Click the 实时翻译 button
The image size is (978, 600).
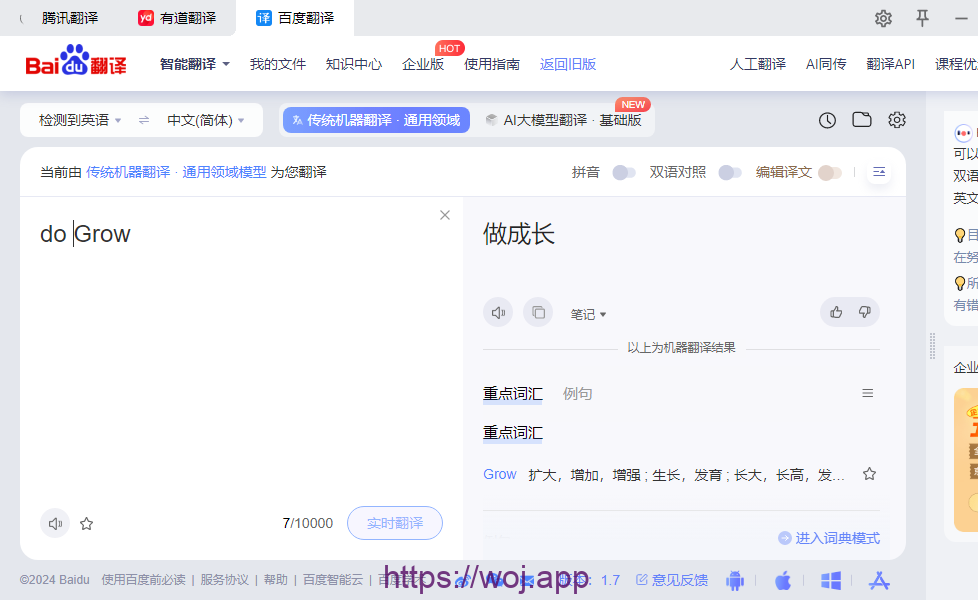point(395,523)
